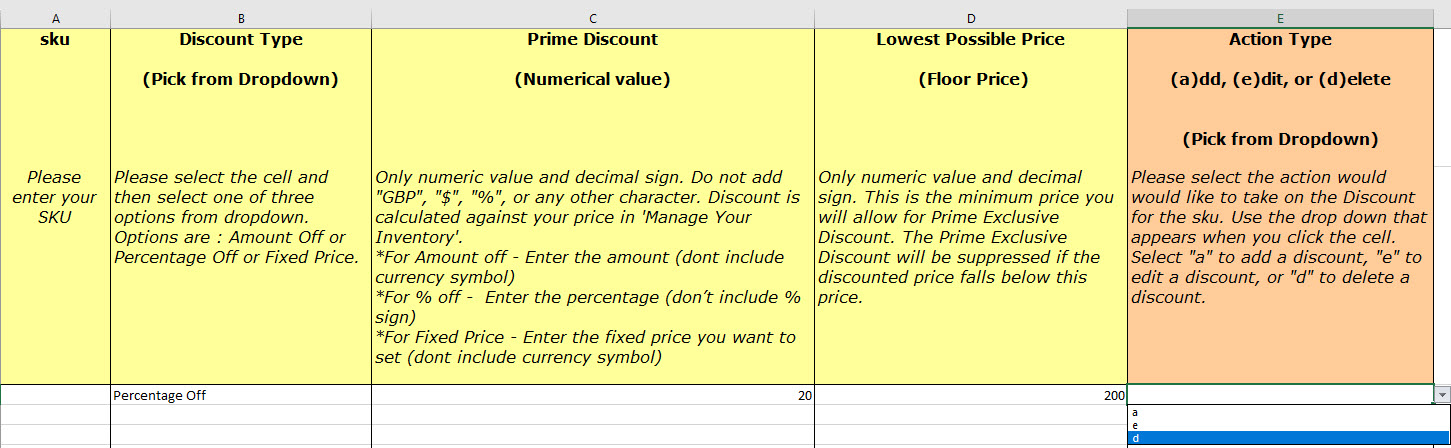1451x448 pixels.
Task: Click the Floor Price cell with 200
Action: [971, 395]
